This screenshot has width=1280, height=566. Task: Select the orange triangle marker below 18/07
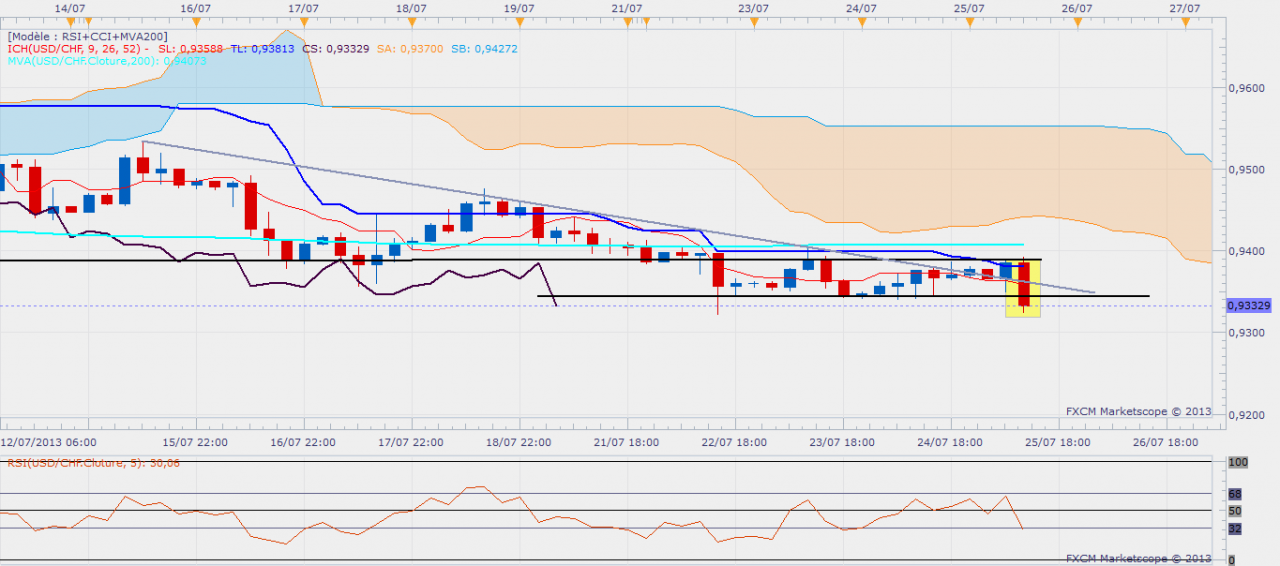point(410,20)
